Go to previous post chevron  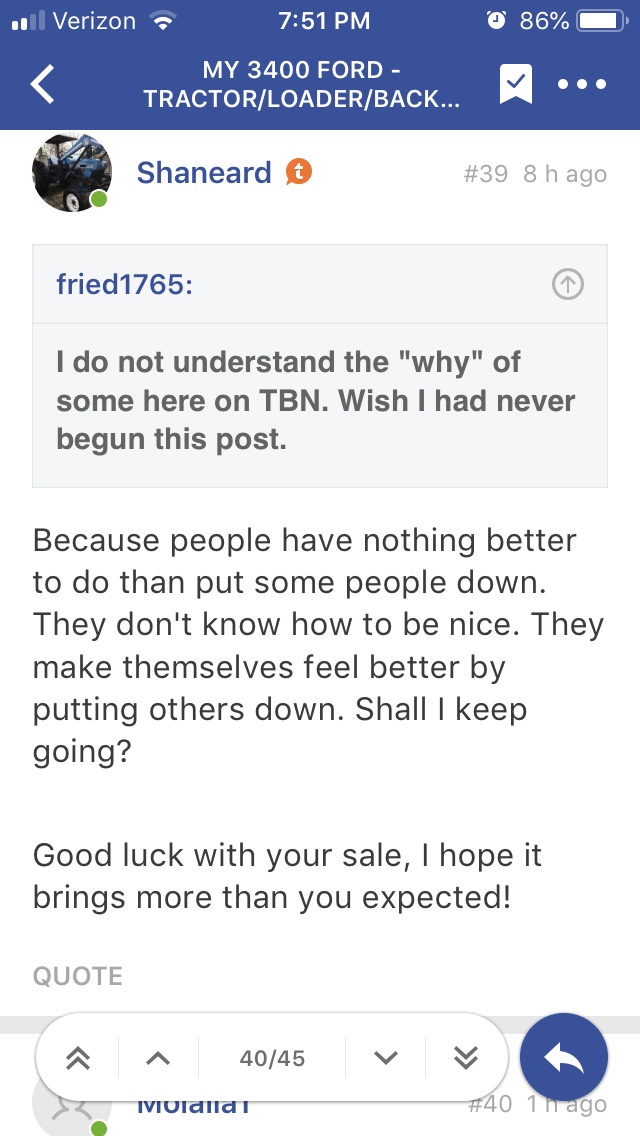[x=158, y=1058]
